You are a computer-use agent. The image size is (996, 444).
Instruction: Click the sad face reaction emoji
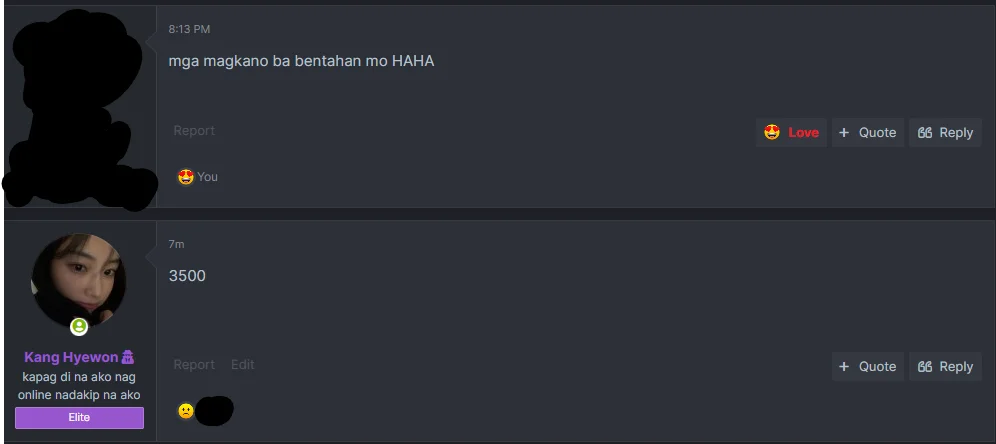click(x=185, y=411)
